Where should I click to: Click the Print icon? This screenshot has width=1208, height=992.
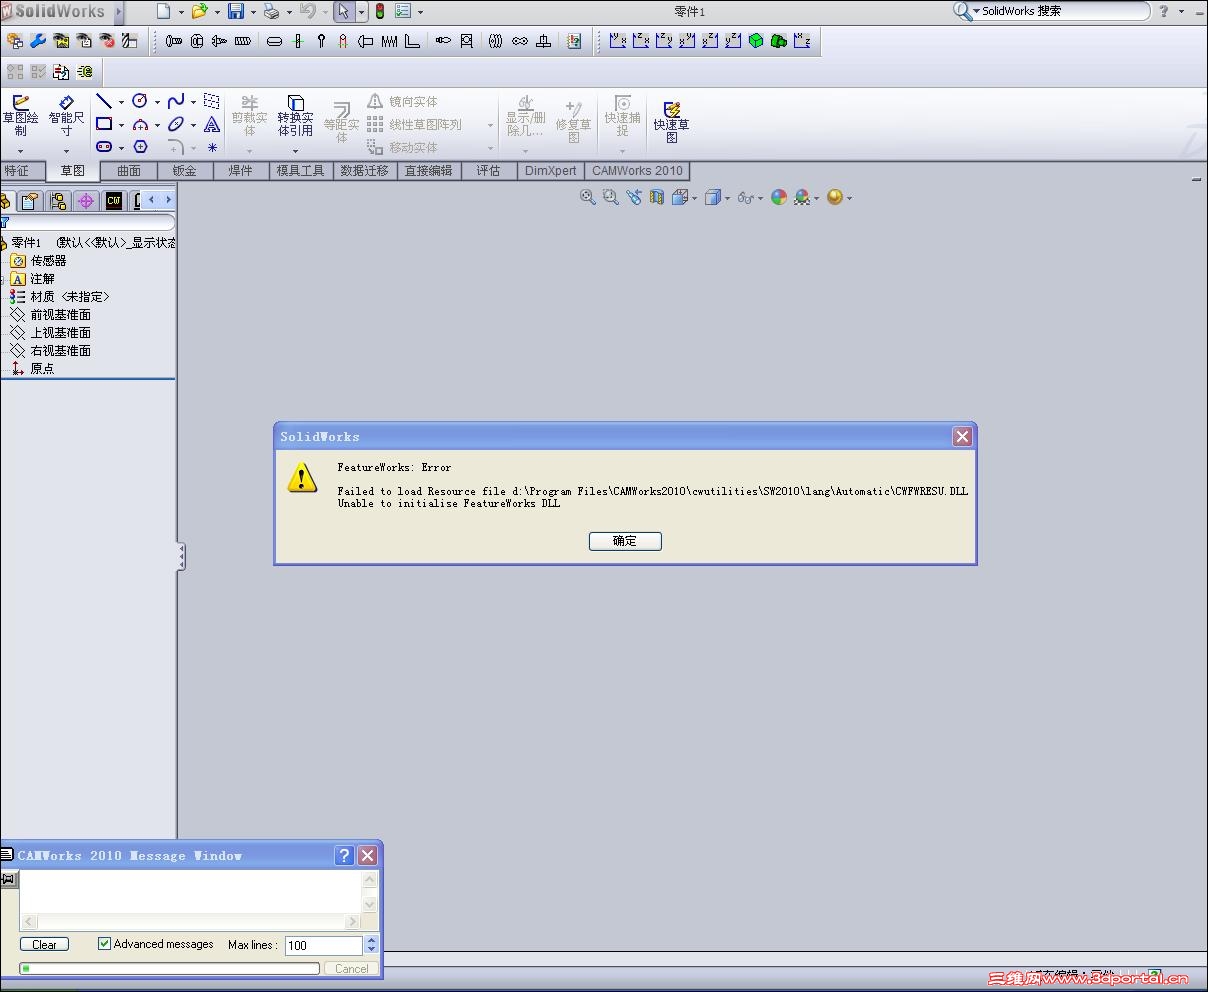(271, 12)
